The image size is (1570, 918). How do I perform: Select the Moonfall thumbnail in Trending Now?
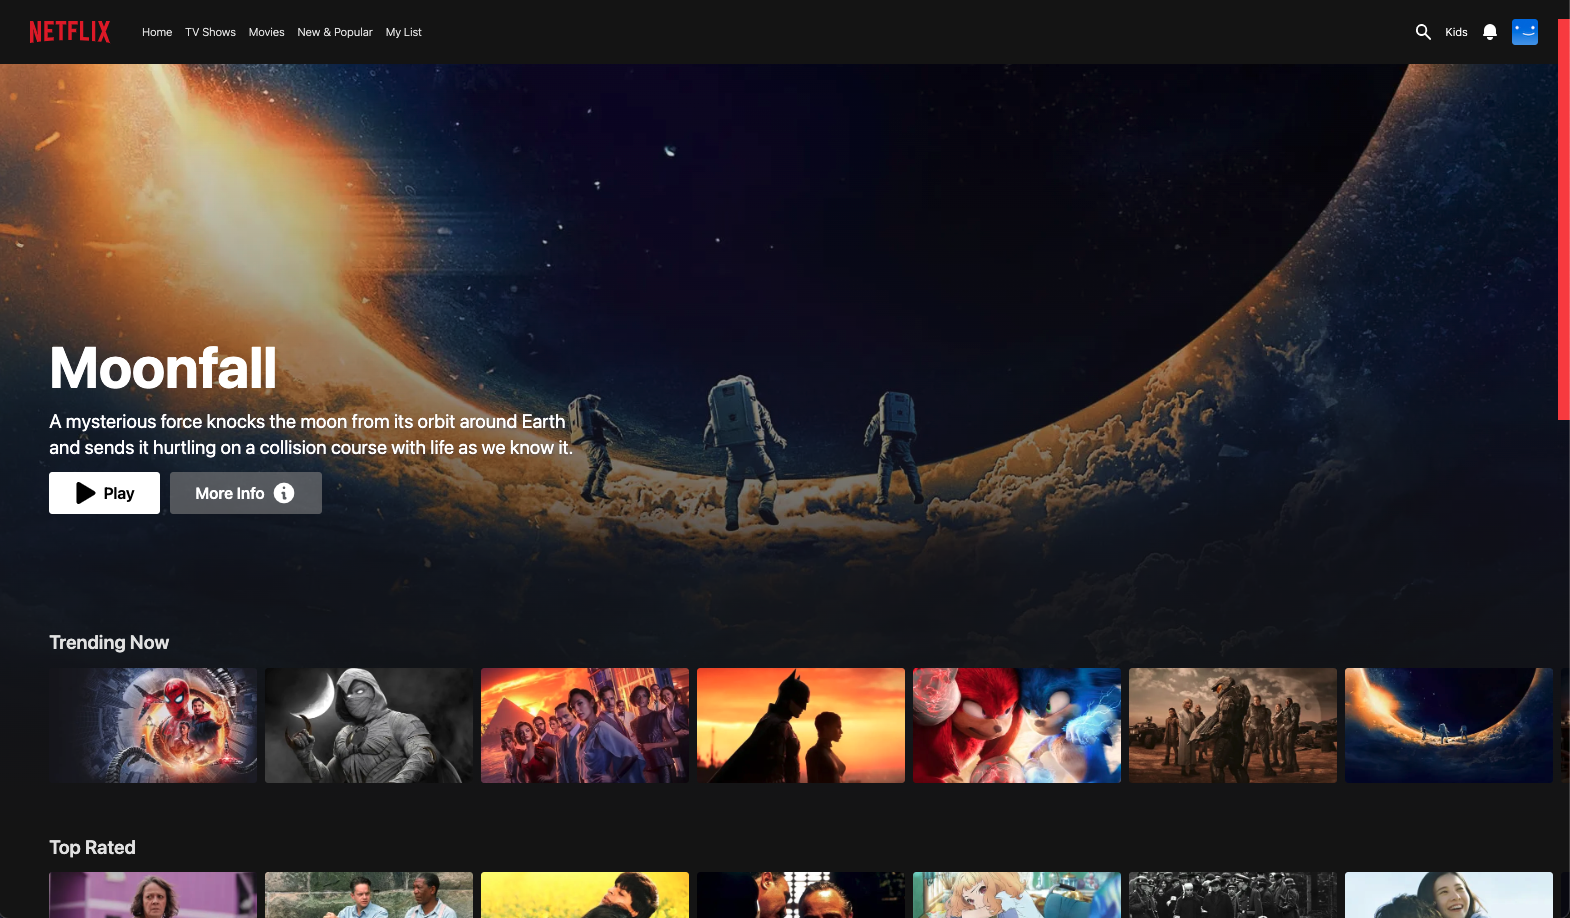click(1449, 725)
